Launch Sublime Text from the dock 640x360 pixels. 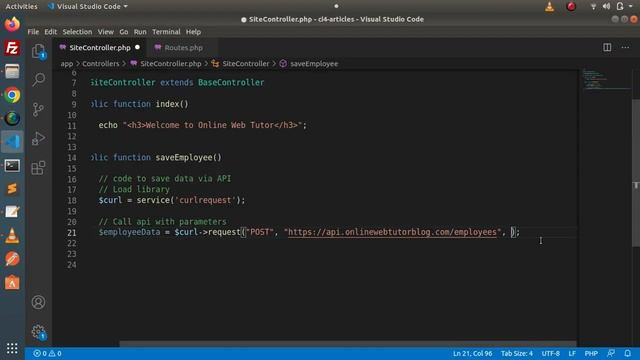click(12, 189)
